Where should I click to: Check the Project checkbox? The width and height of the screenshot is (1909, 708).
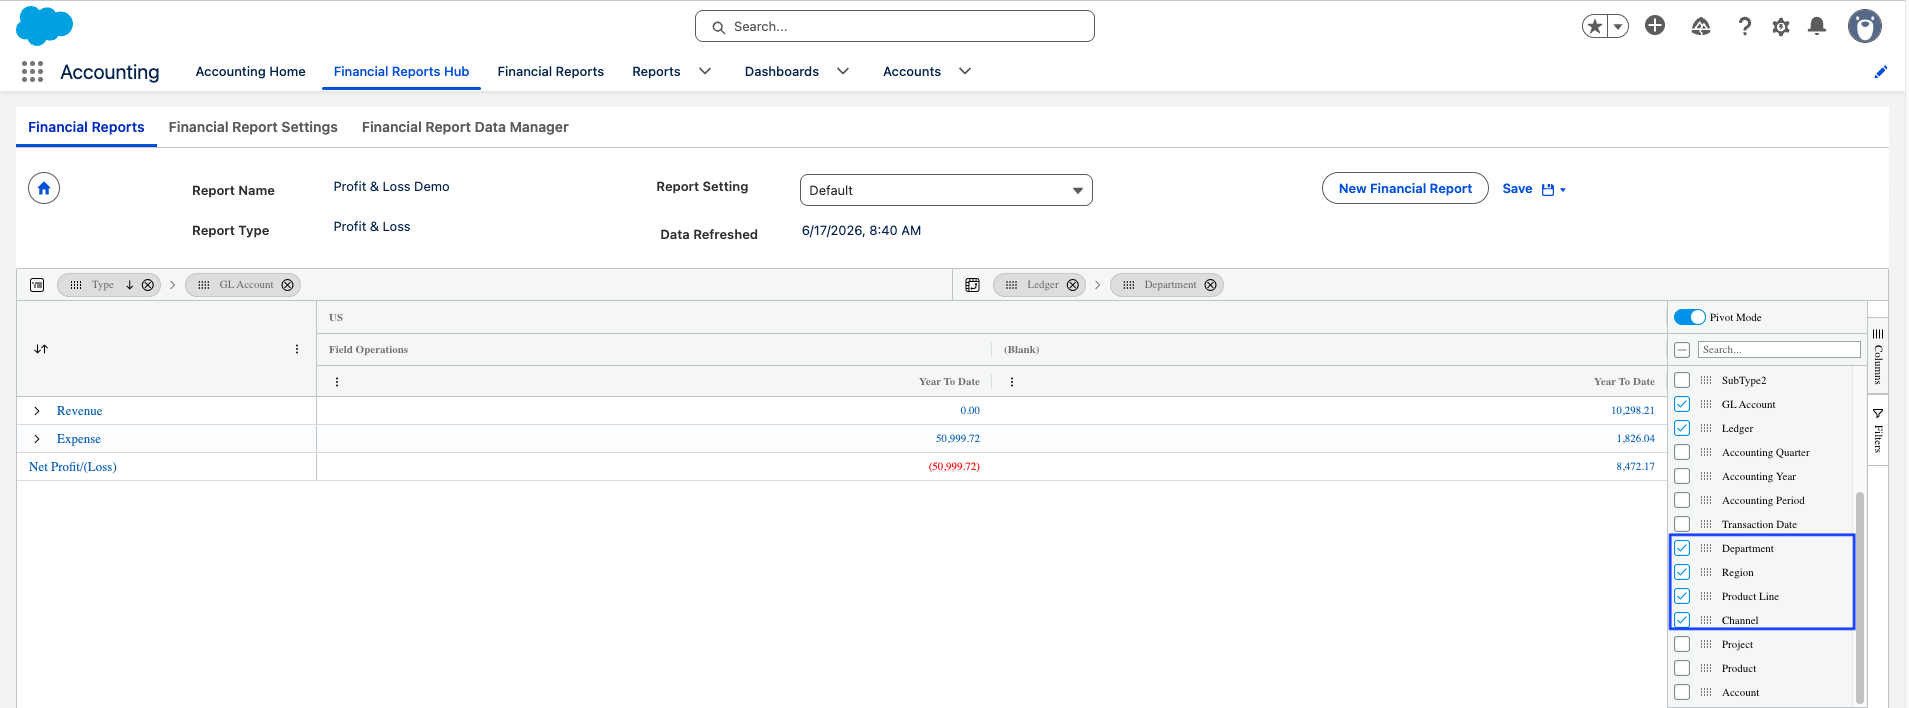(1682, 644)
